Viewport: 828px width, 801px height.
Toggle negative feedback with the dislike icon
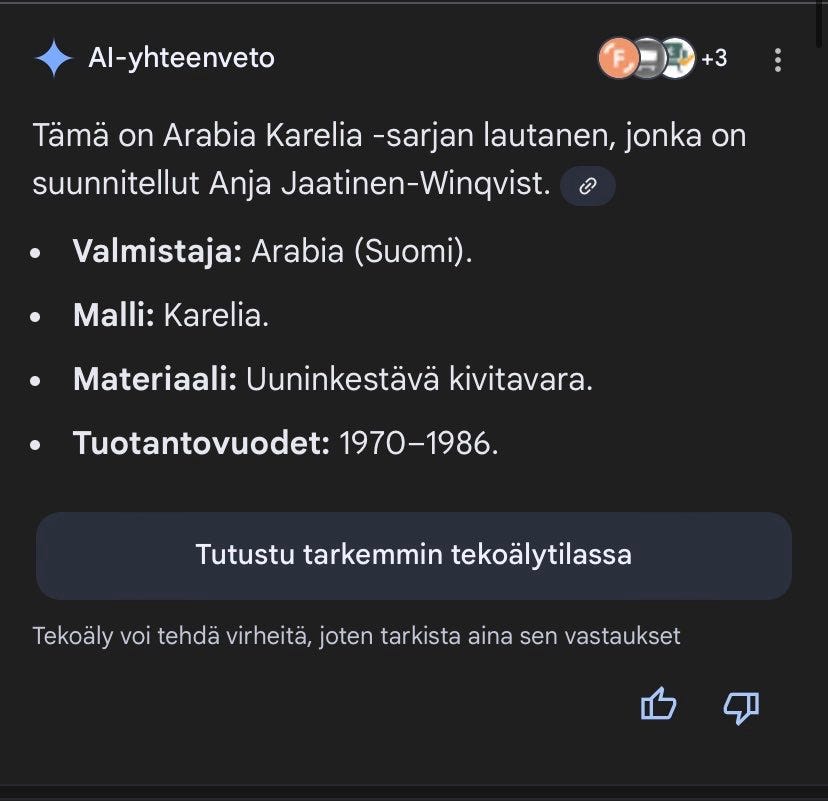tap(739, 707)
